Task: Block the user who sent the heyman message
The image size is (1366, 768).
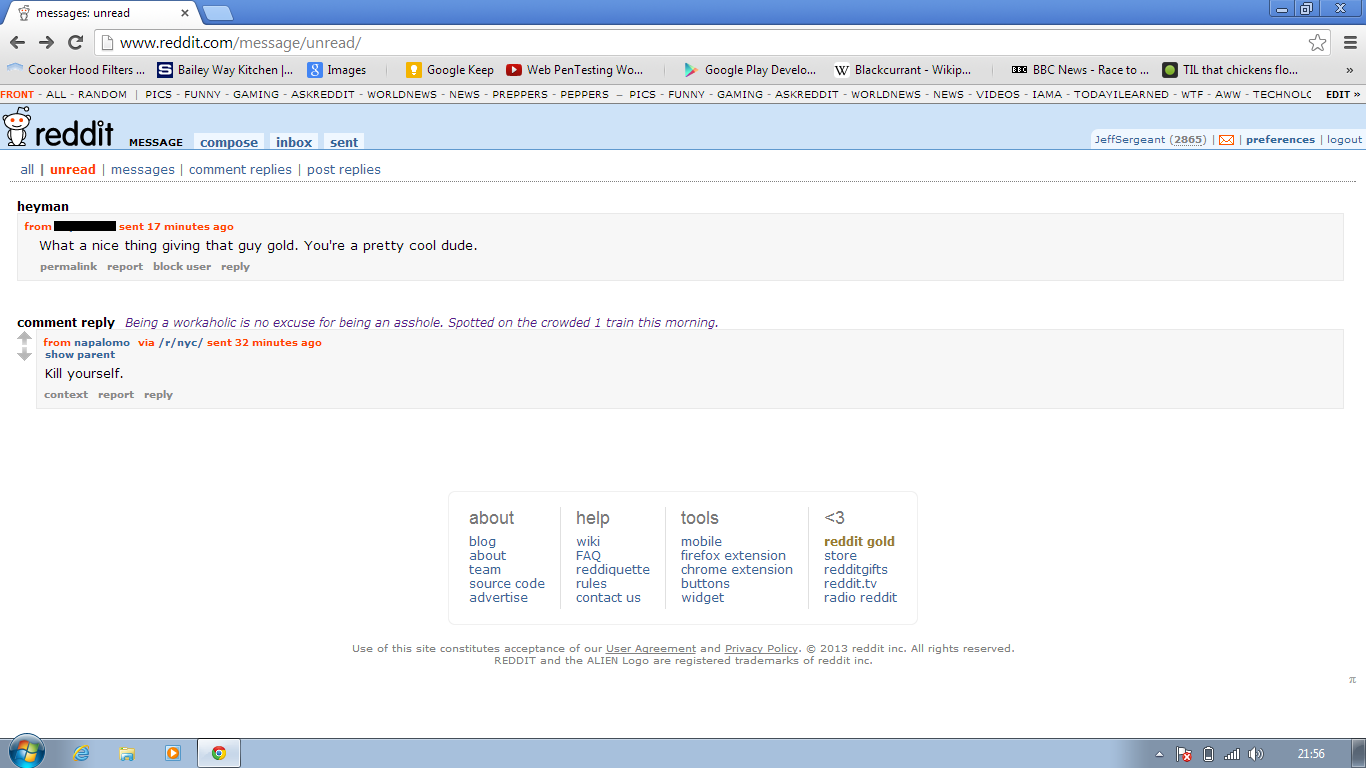Action: (182, 266)
